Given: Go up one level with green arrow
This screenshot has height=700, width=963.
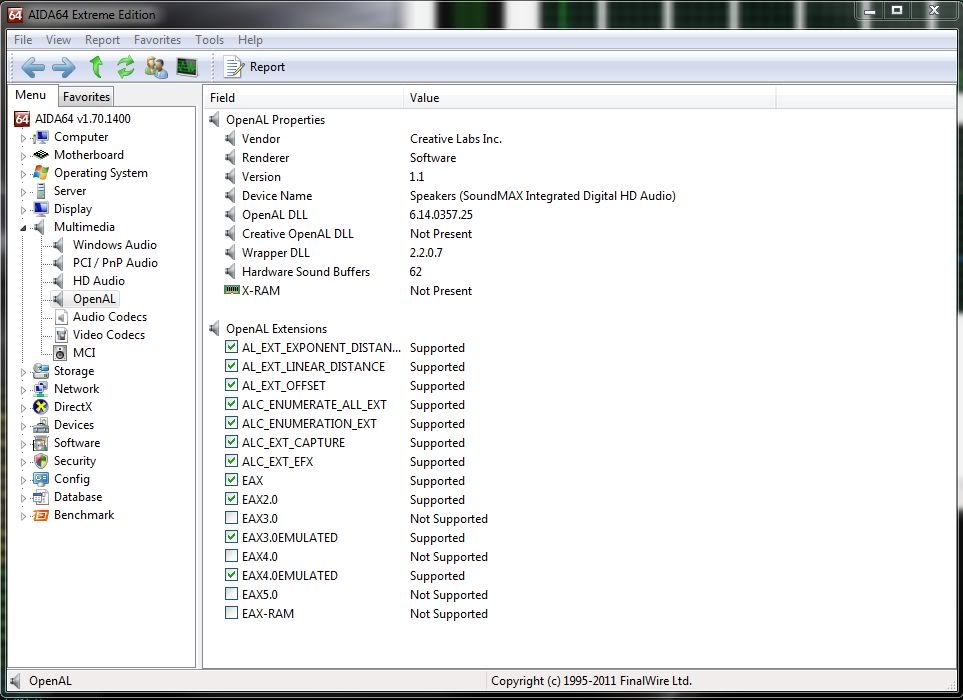Looking at the screenshot, I should click(96, 66).
